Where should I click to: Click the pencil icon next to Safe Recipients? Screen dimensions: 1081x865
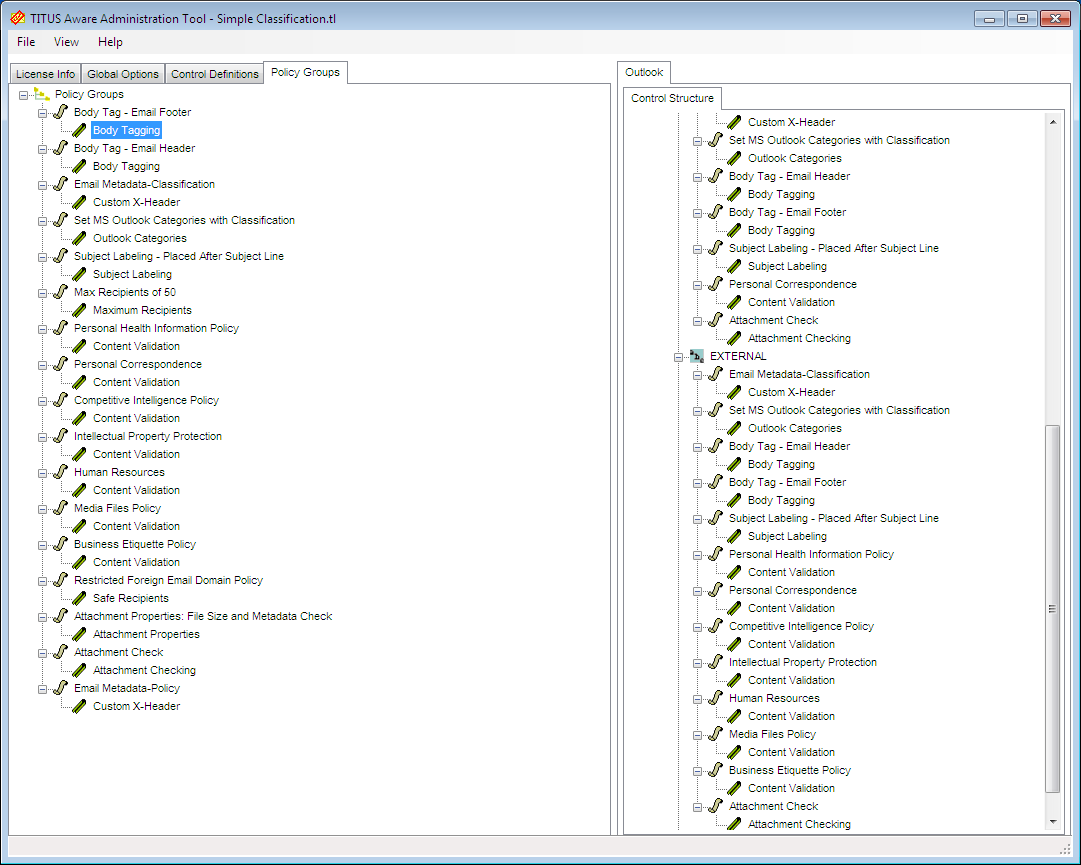[x=79, y=598]
